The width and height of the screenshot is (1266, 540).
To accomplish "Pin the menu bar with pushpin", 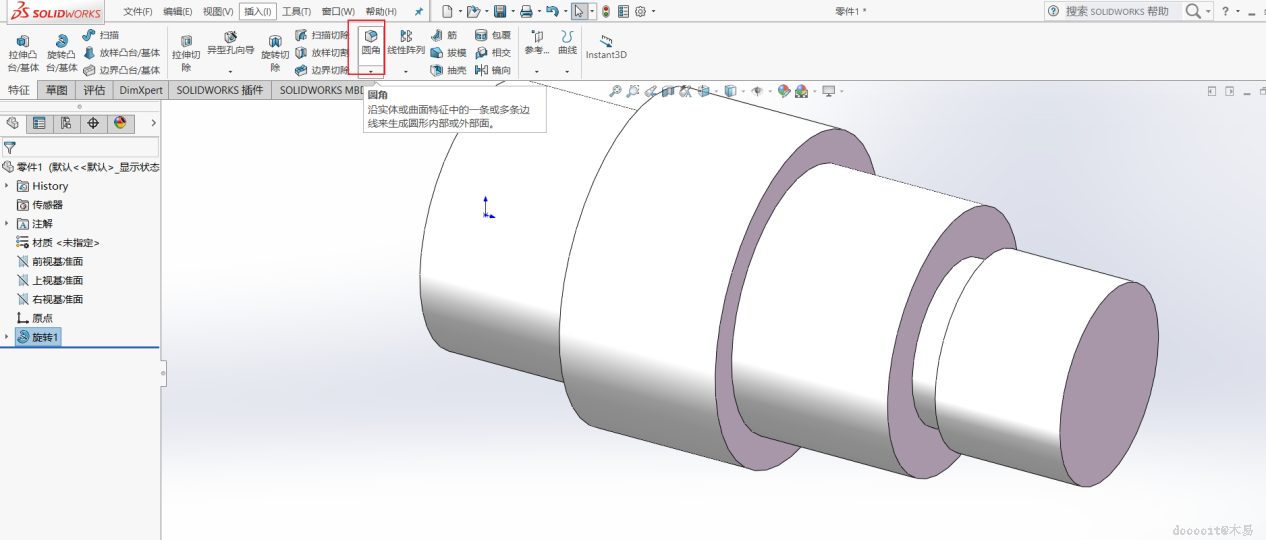I will click(x=418, y=12).
